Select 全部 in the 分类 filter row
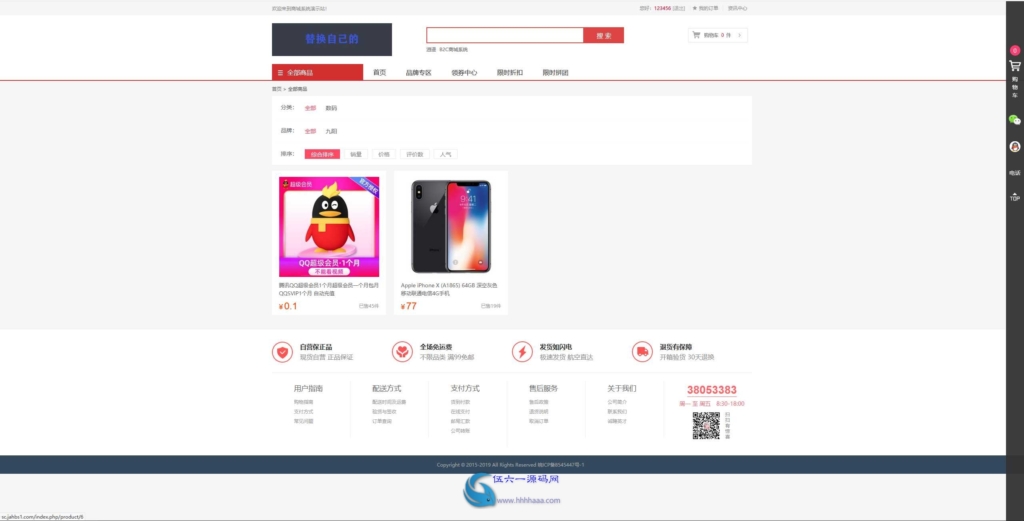Viewport: 1024px width, 521px height. tap(310, 108)
